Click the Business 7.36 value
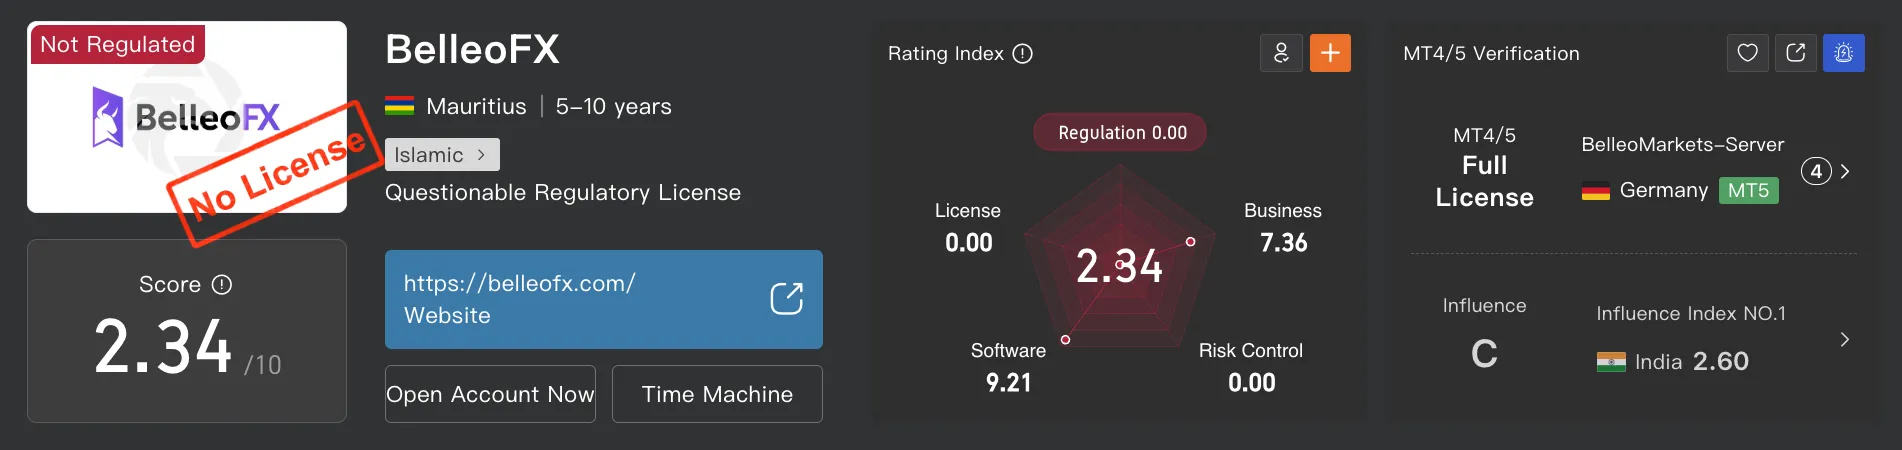The image size is (1902, 450). [1283, 243]
